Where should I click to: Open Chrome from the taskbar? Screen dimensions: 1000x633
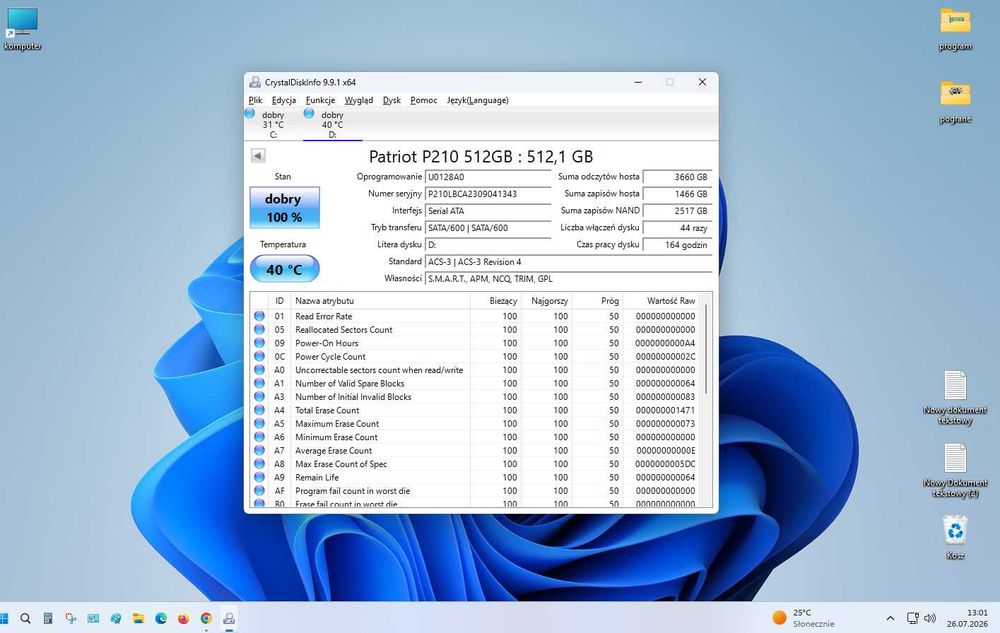[x=206, y=618]
